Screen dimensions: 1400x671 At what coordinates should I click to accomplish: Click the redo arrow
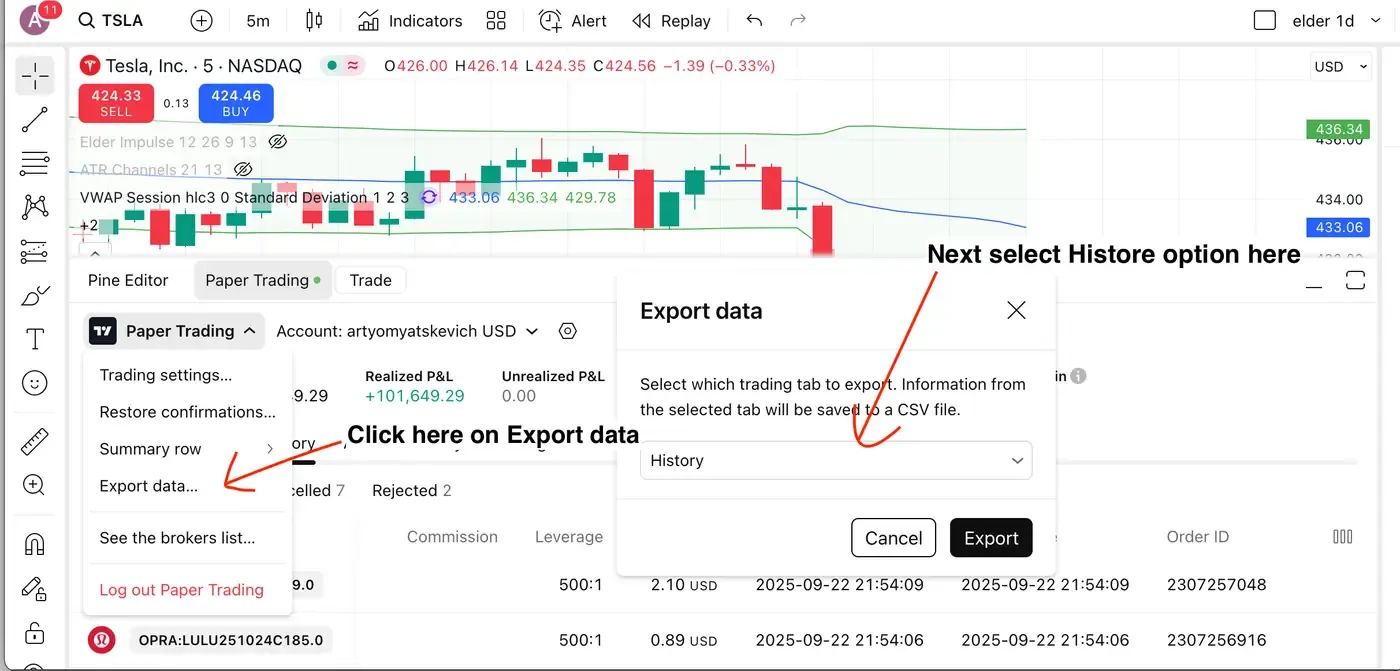pyautogui.click(x=798, y=21)
